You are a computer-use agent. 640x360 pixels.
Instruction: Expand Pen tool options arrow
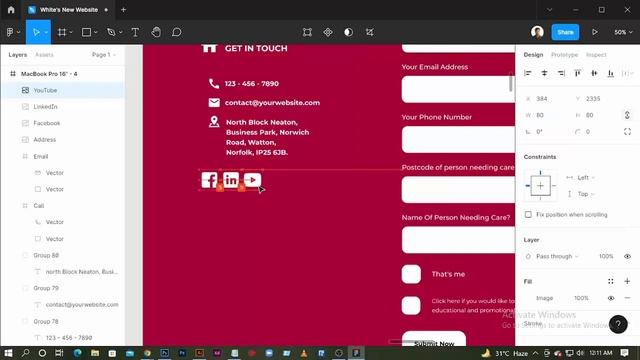(x=120, y=32)
